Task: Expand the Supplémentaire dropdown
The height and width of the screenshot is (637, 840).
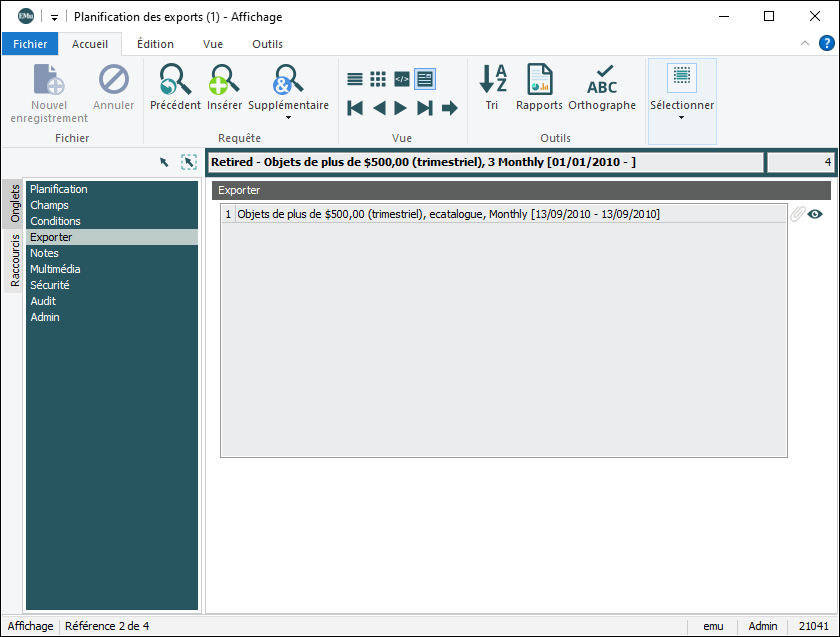Action: (288, 118)
